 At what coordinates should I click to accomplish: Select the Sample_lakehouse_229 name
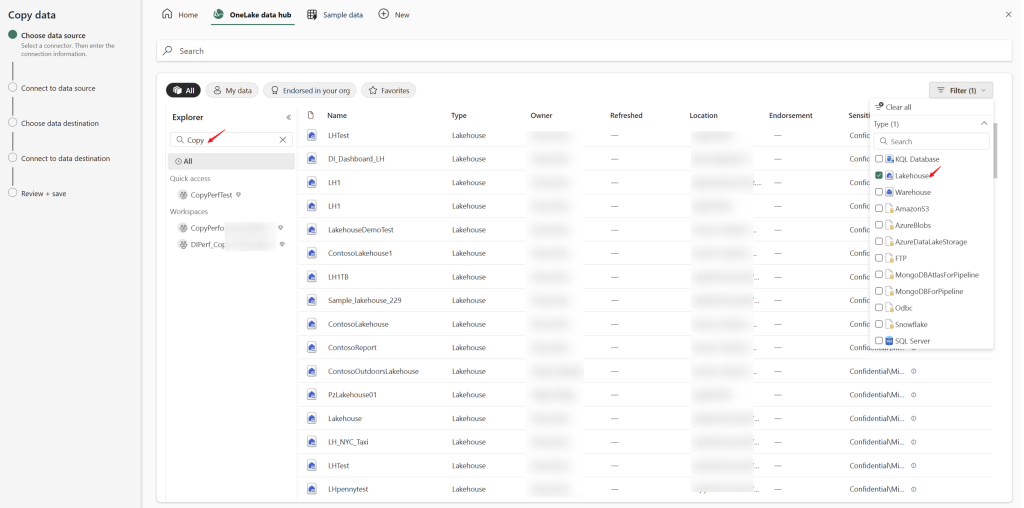click(x=364, y=300)
